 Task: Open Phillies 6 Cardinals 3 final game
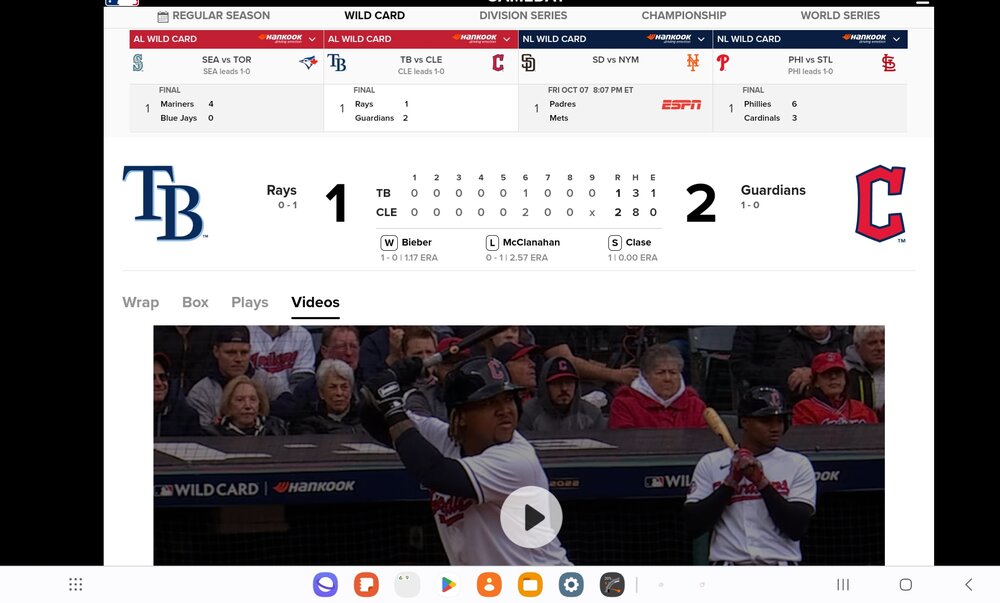pyautogui.click(x=810, y=108)
